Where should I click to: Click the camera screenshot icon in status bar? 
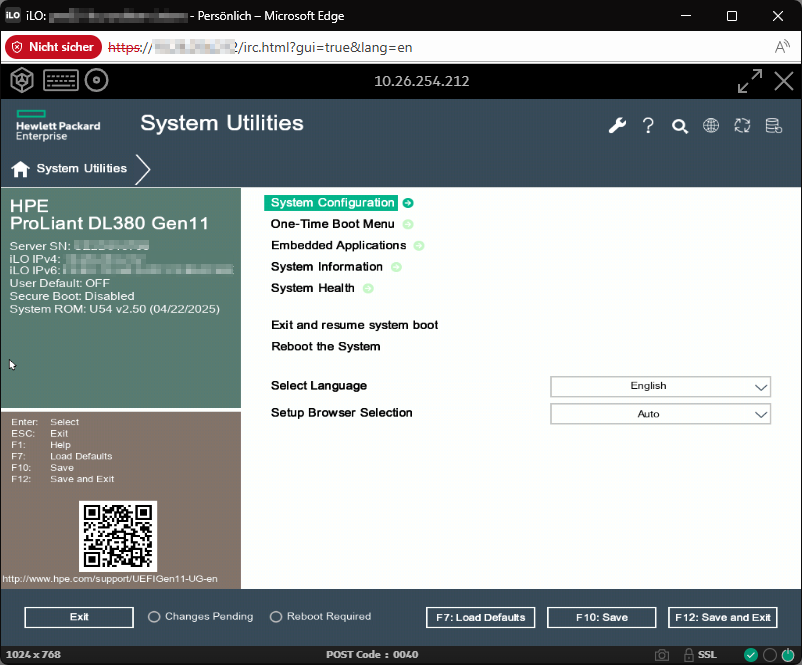[662, 655]
